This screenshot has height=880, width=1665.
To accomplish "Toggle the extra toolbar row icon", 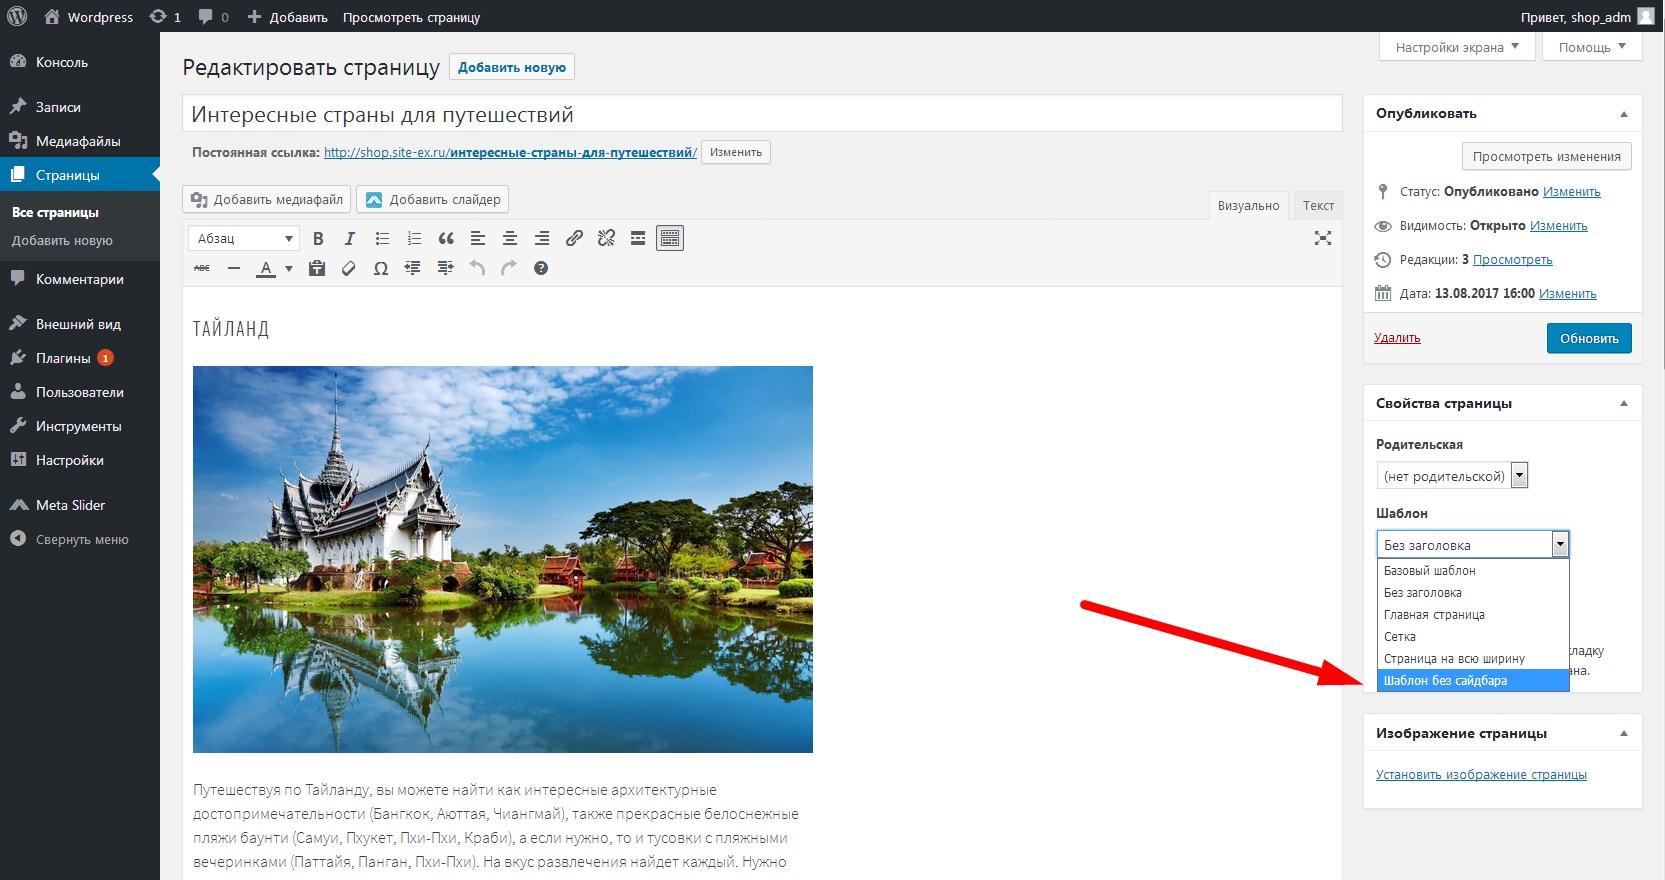I will pyautogui.click(x=670, y=238).
